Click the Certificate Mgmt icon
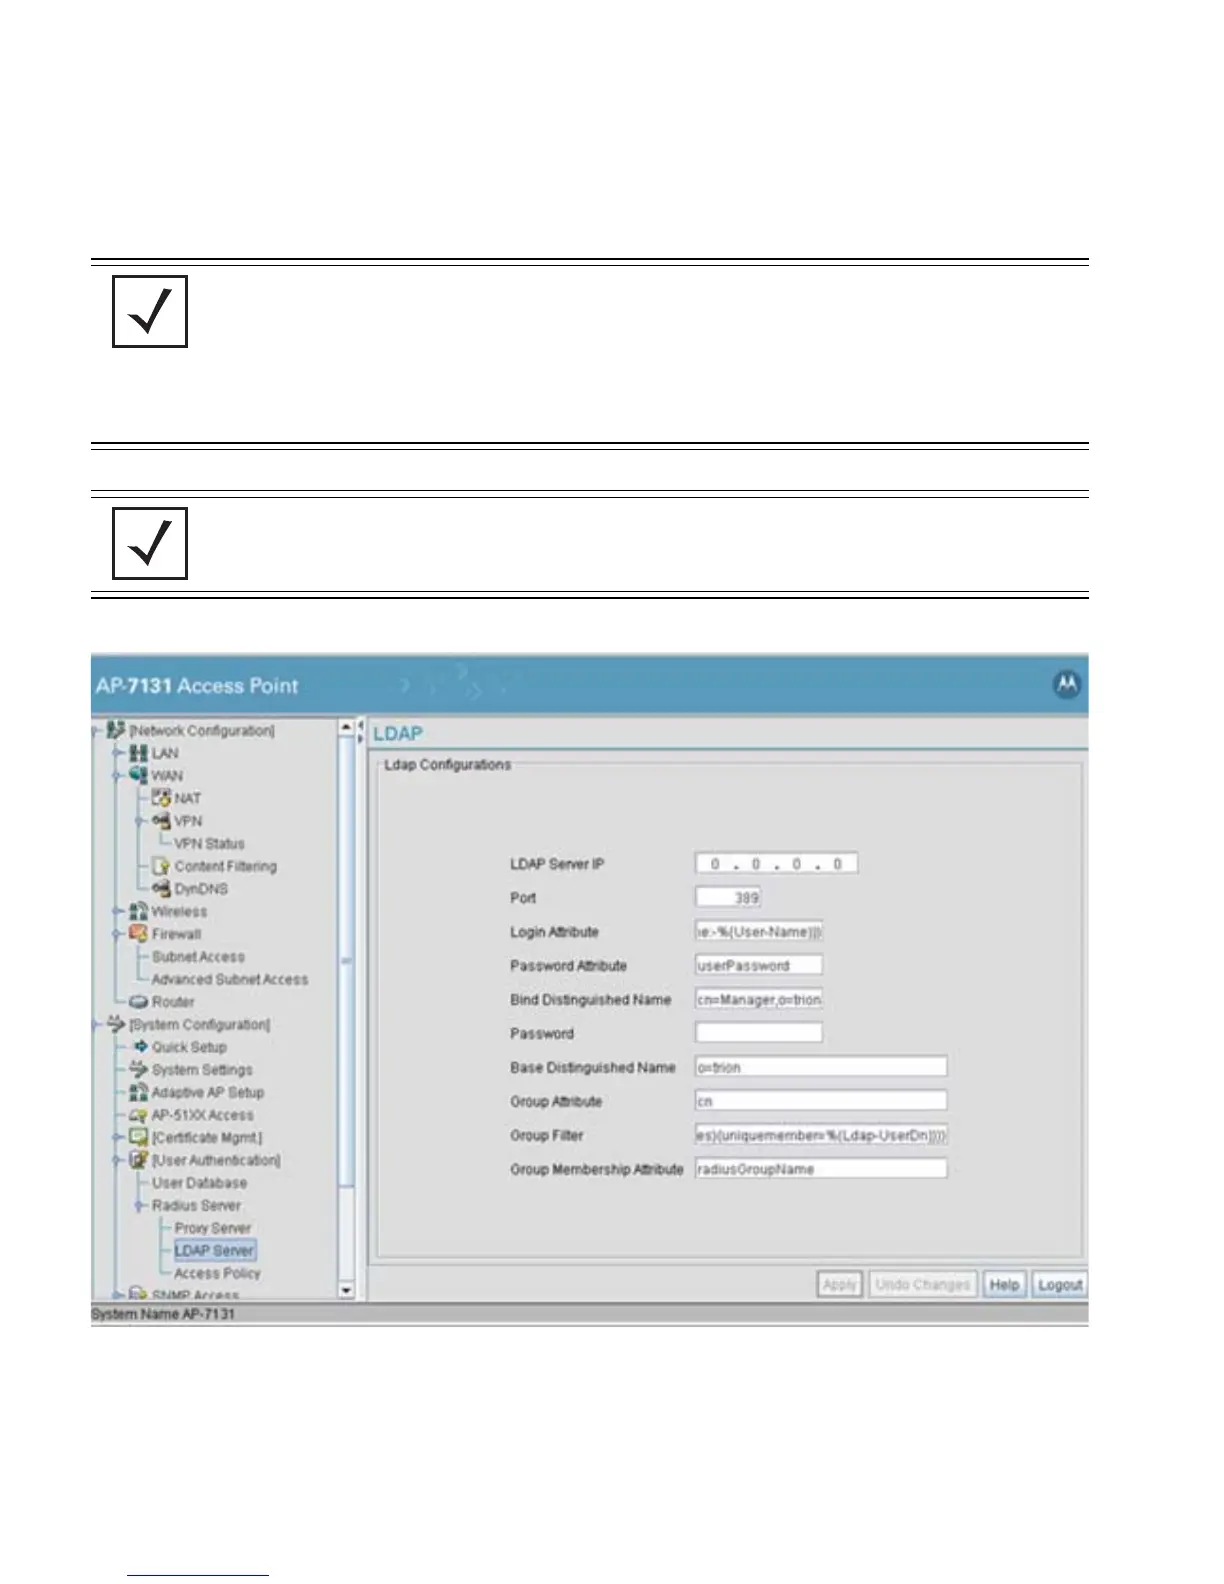 (x=139, y=1138)
